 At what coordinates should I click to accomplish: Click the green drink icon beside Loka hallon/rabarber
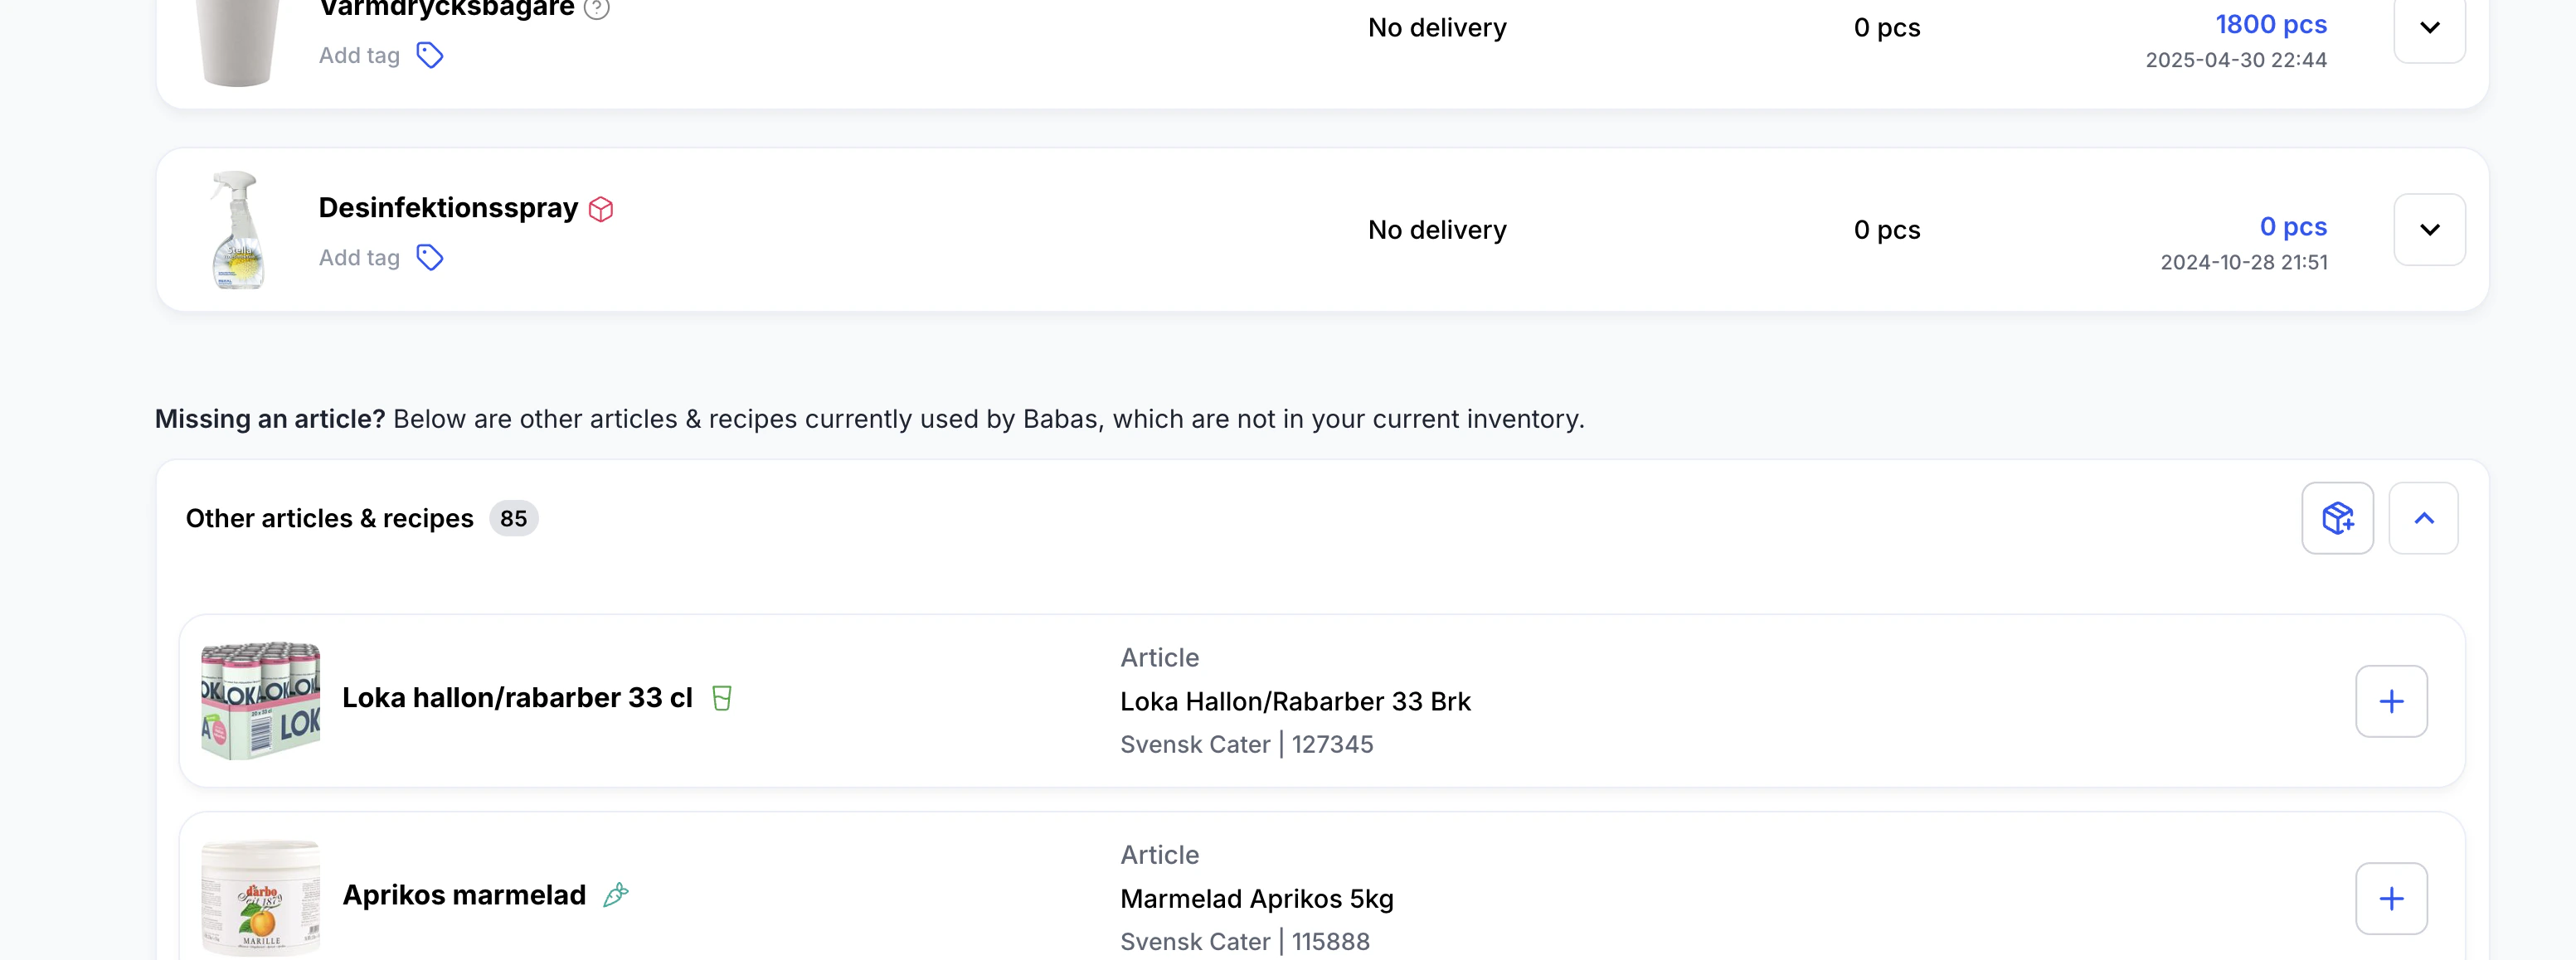pyautogui.click(x=722, y=698)
